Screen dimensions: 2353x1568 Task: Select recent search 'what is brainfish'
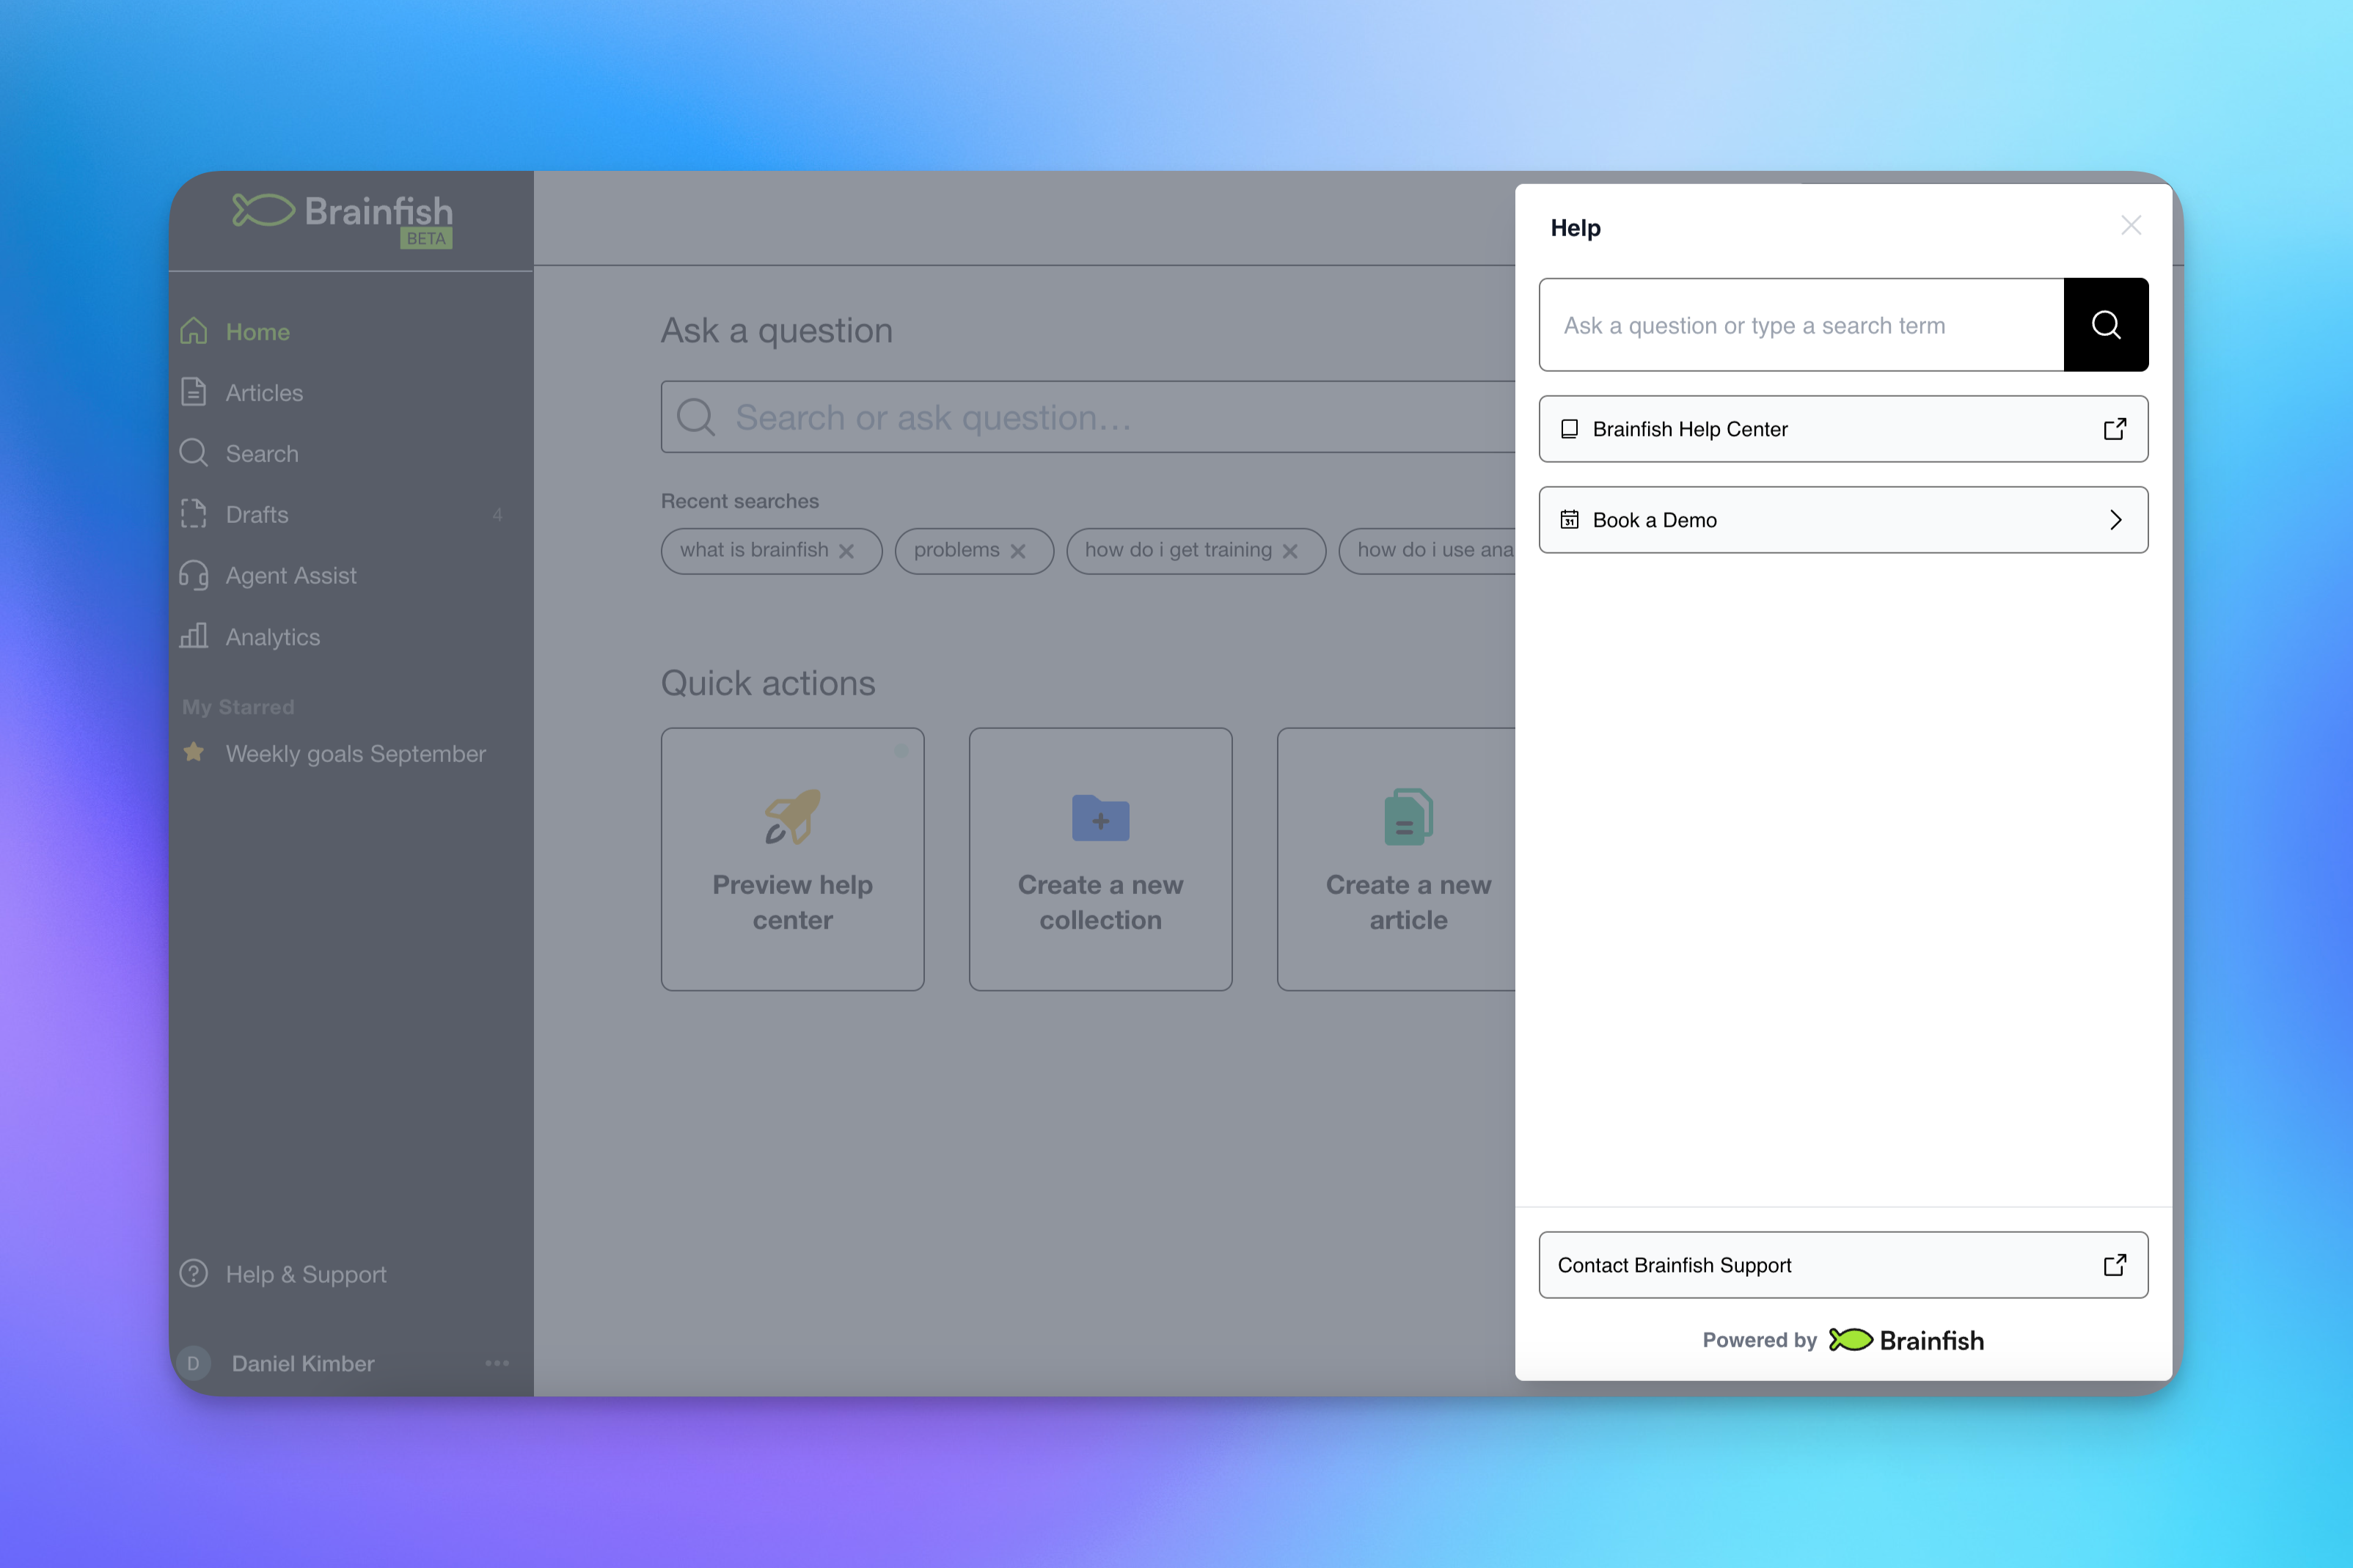(754, 550)
